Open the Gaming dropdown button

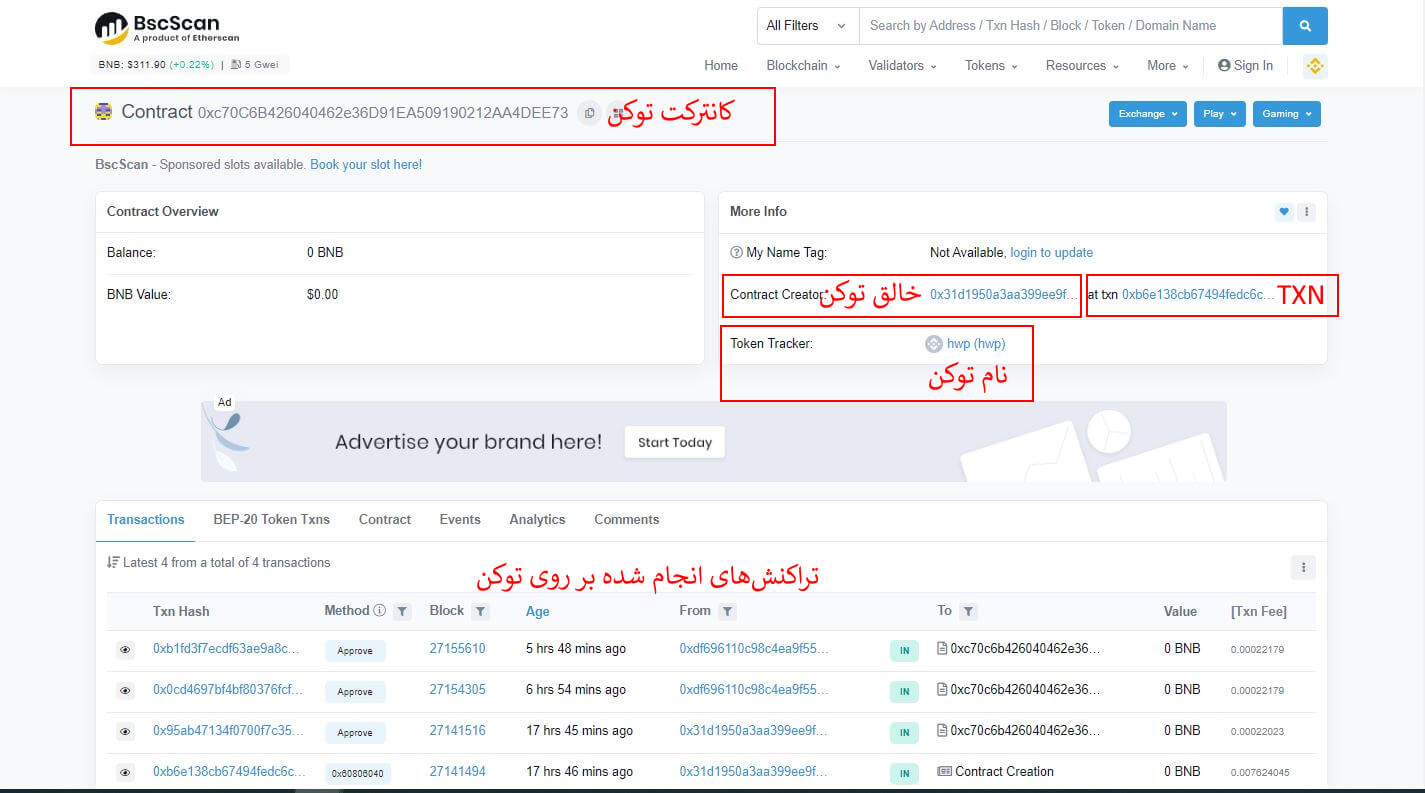[1286, 114]
